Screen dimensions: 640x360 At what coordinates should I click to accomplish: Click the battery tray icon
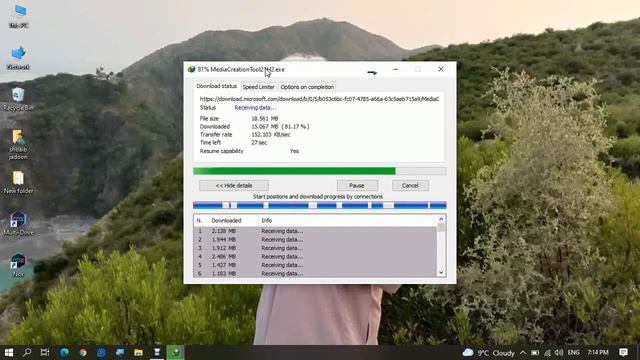pyautogui.click(x=535, y=353)
